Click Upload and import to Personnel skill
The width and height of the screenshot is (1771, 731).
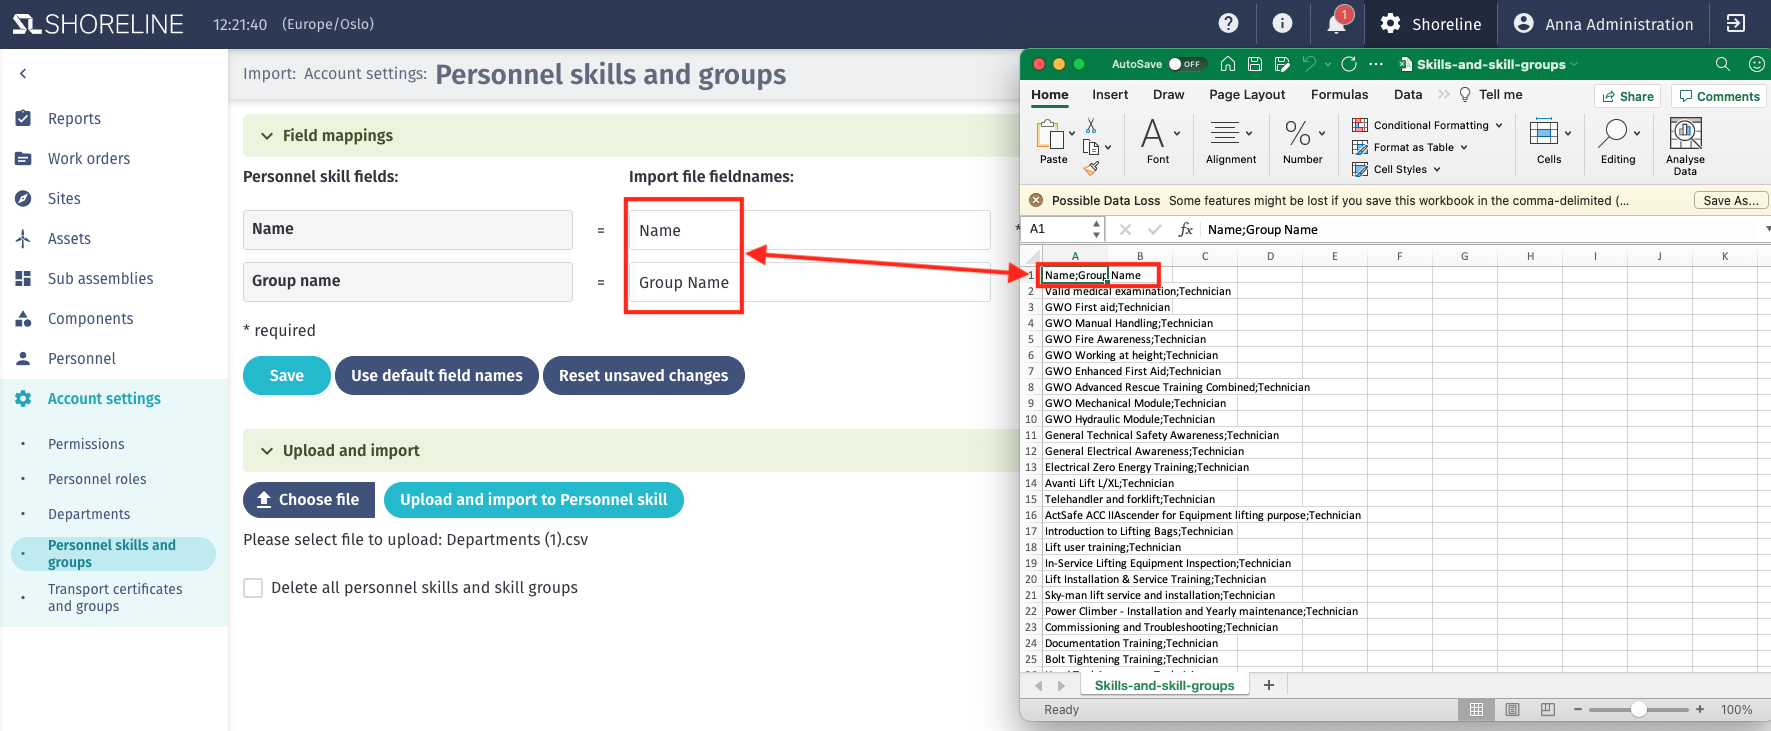click(534, 499)
